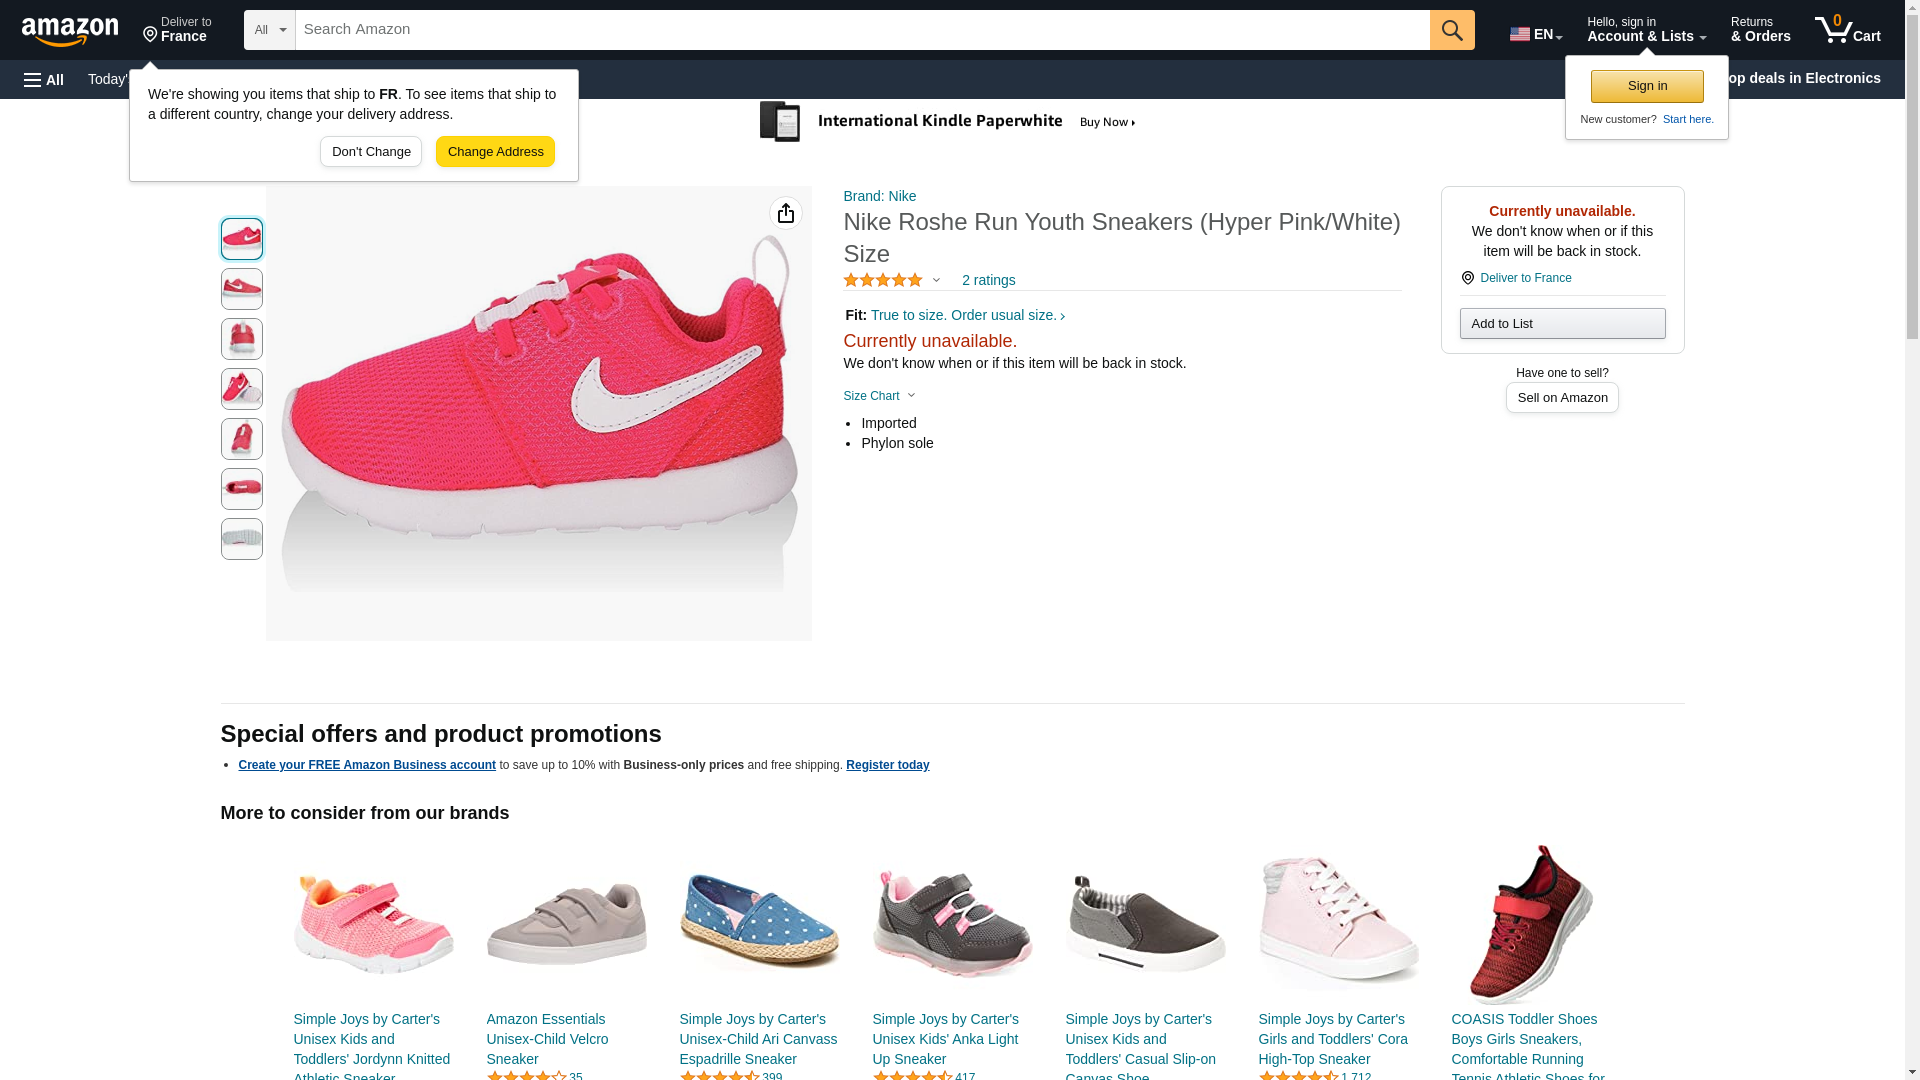Open the shopping cart
Viewport: 1920px width, 1080px height.
[1847, 30]
